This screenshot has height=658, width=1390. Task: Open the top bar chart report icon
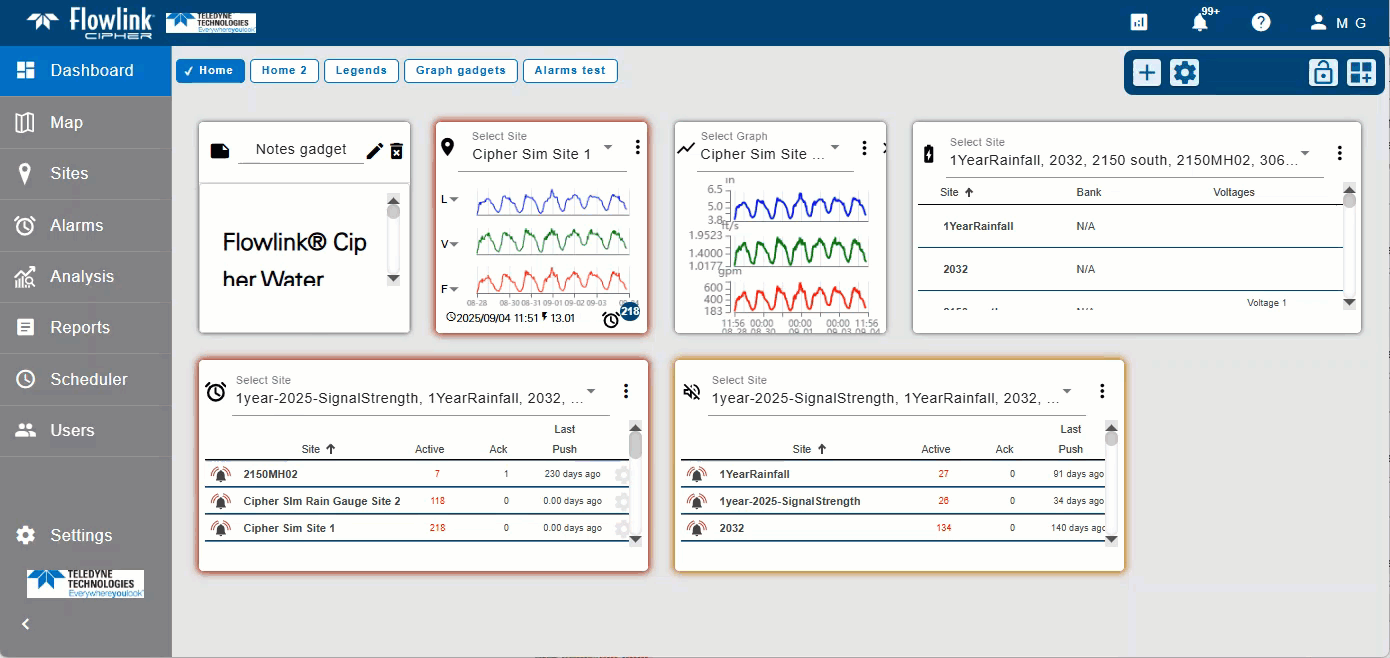coord(1139,22)
